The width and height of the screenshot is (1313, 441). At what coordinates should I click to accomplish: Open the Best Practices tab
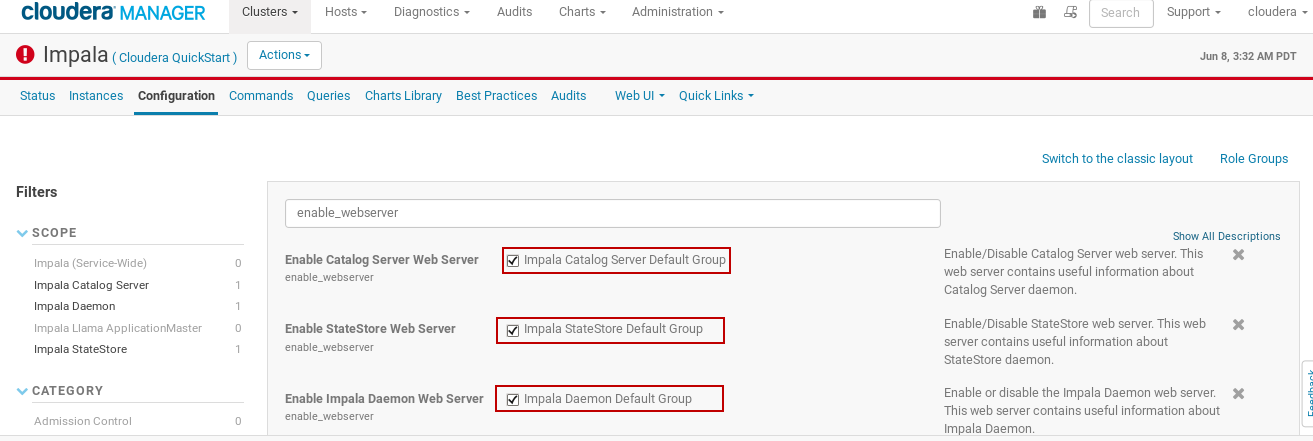click(x=496, y=96)
